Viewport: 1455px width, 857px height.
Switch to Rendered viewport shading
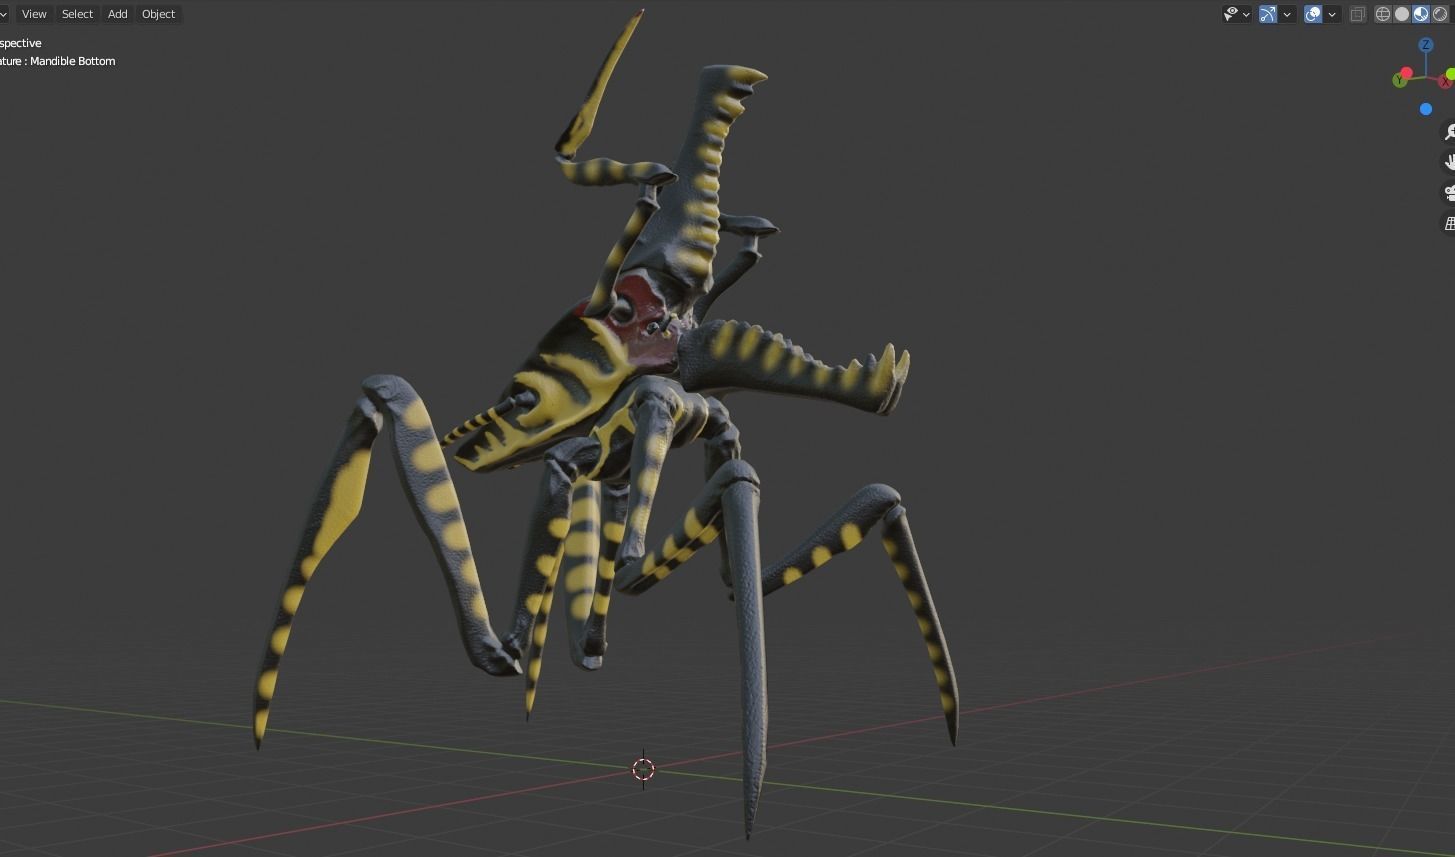point(1440,14)
